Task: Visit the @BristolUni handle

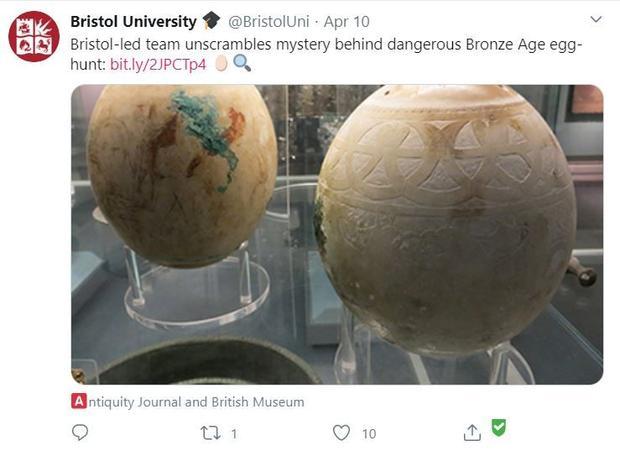Action: tap(268, 21)
